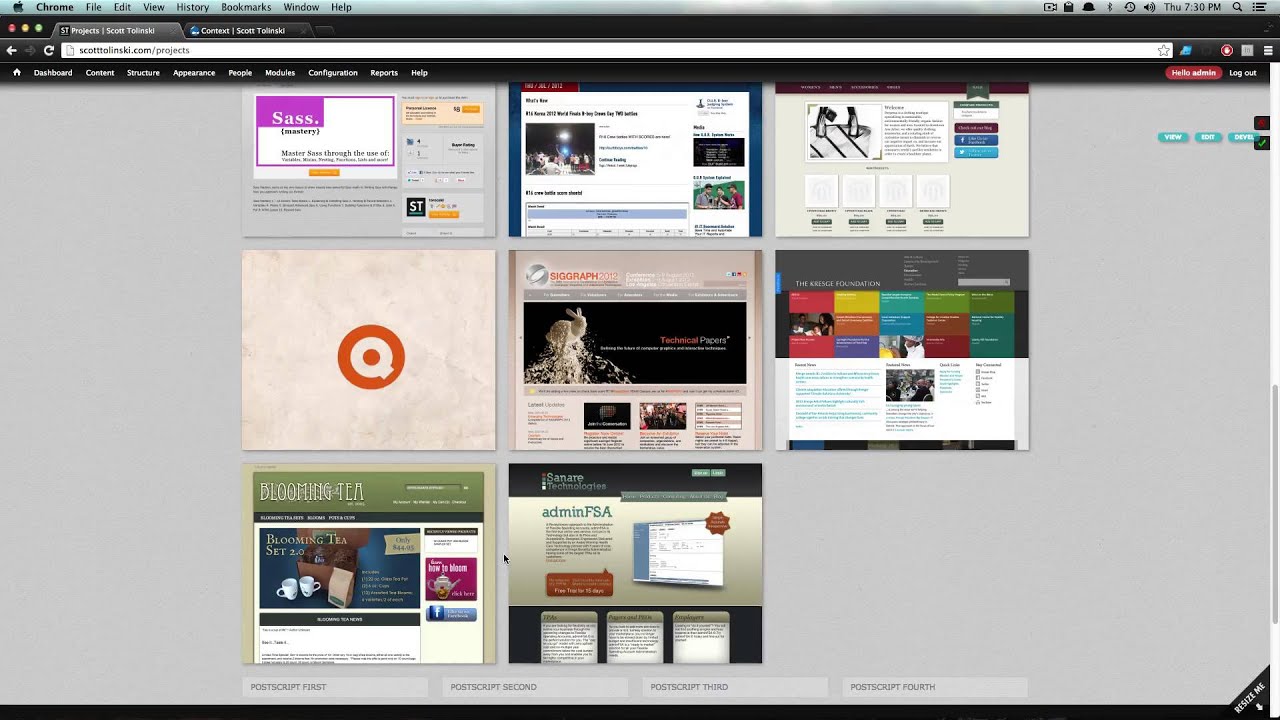Click the clock showing Thu 7:30 PM
The image size is (1280, 720).
[1192, 7]
